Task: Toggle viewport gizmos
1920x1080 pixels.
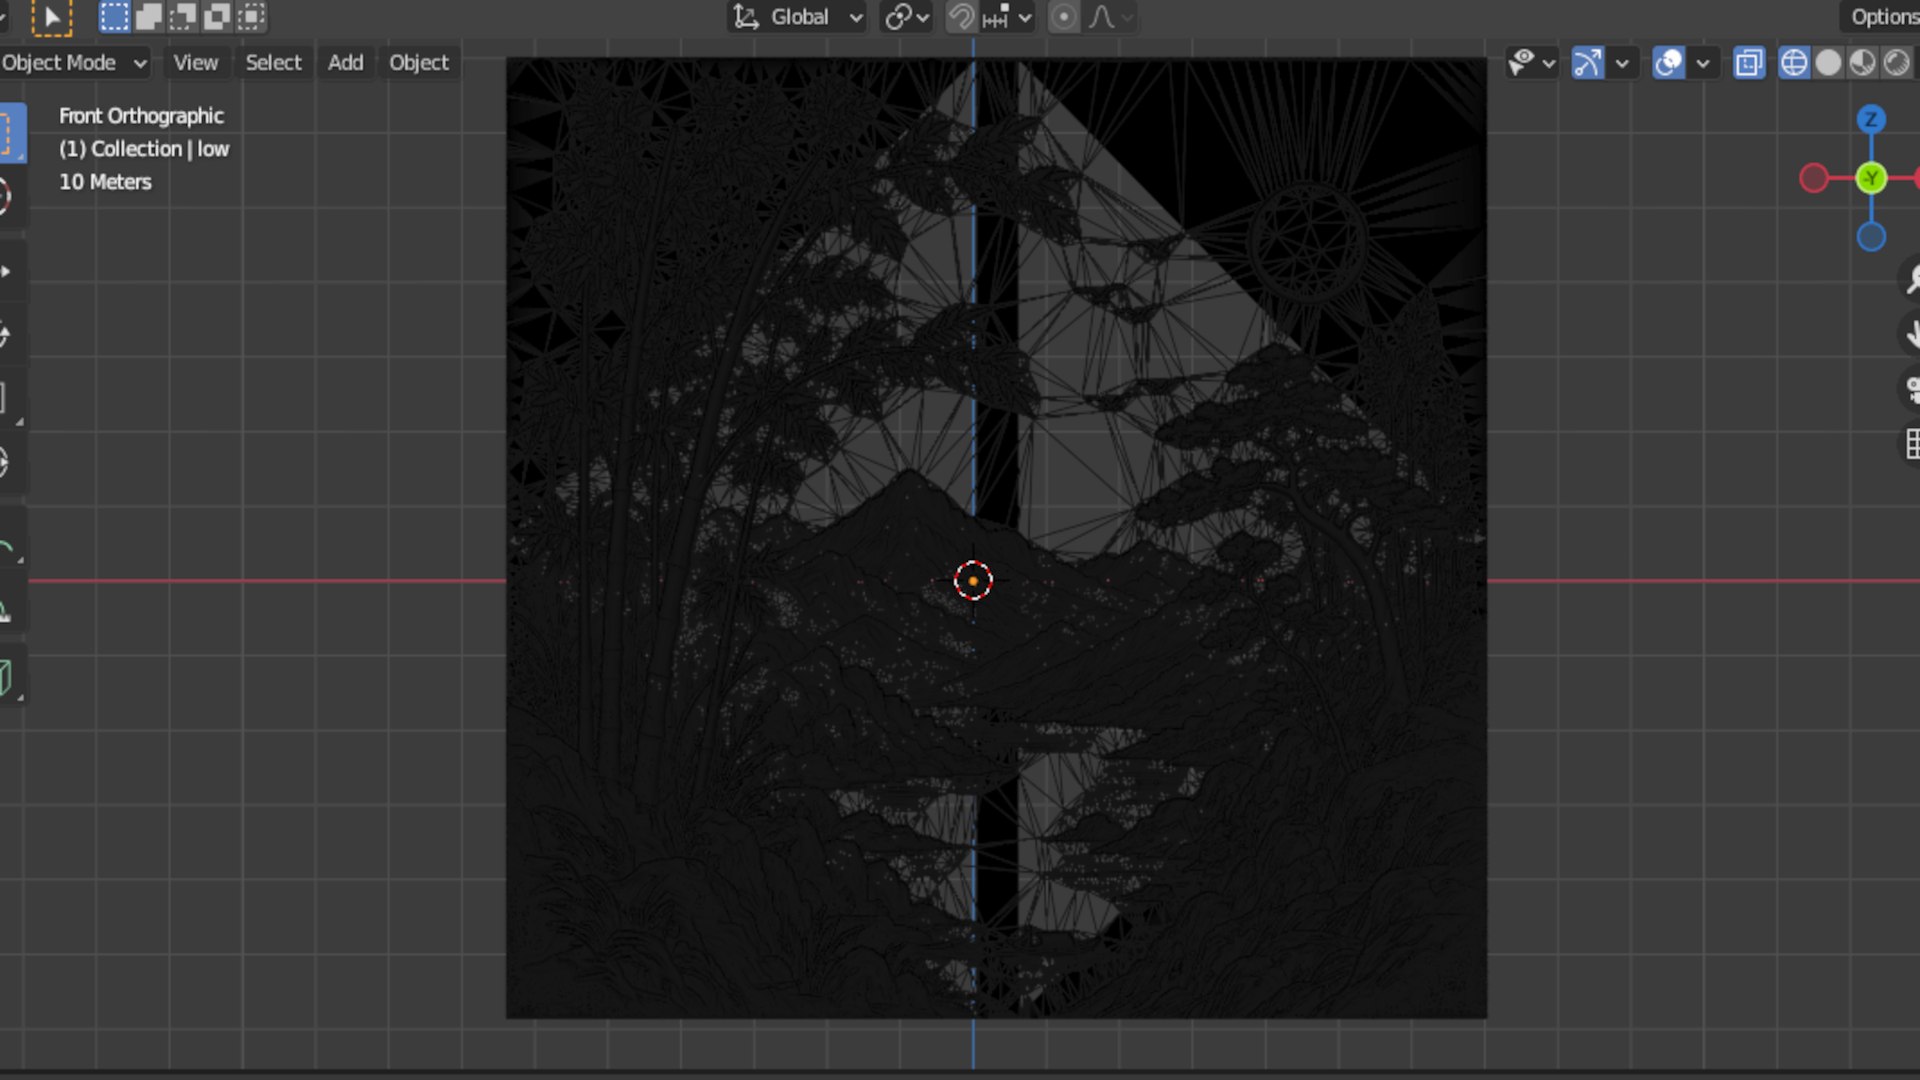Action: point(1588,62)
